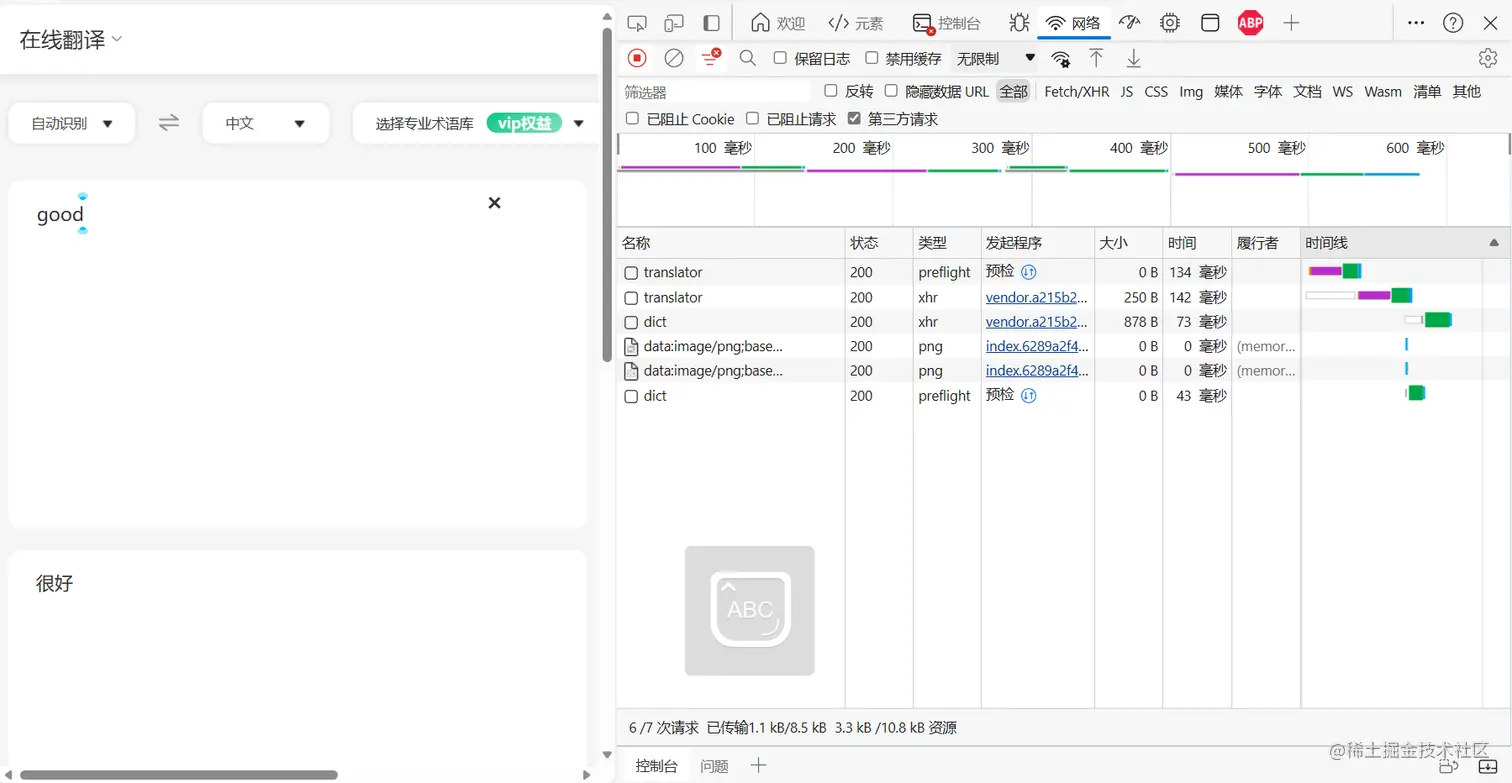The width and height of the screenshot is (1512, 783).
Task: Open the DevTools three-dot customize menu
Action: click(x=1416, y=23)
